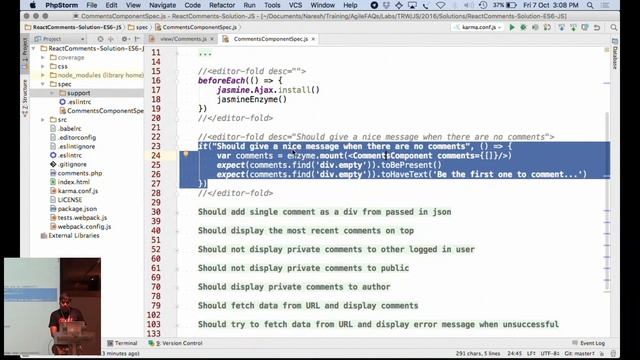Click the Apple menu icon
The width and height of the screenshot is (640, 360).
point(33,5)
